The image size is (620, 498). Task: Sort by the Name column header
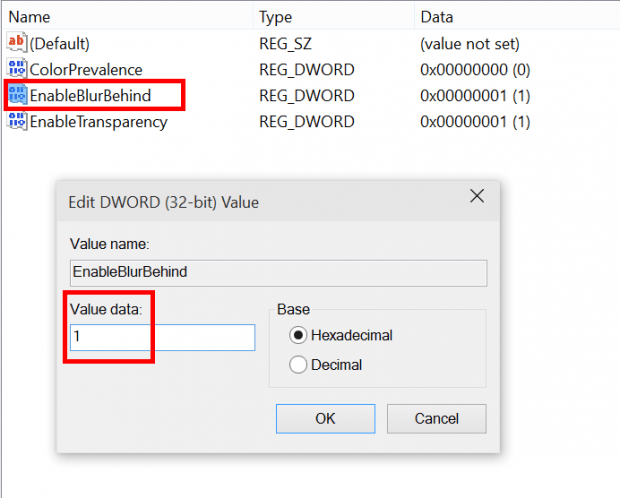click(x=29, y=17)
